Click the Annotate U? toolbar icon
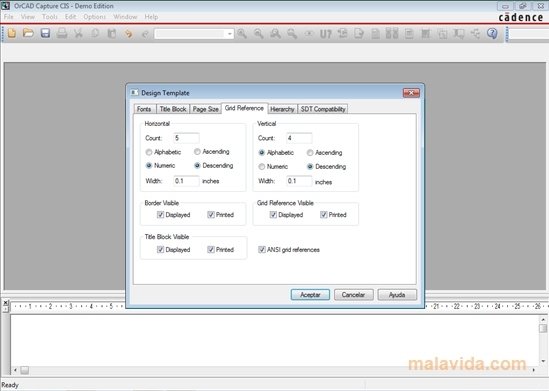 326,34
